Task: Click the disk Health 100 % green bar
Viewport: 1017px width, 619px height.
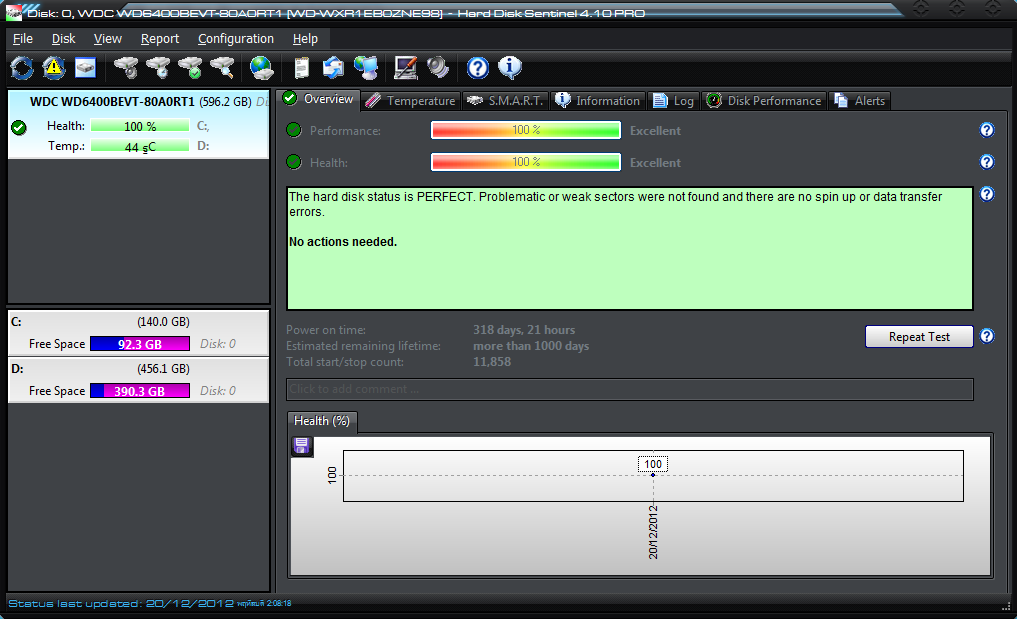Action: coord(140,126)
